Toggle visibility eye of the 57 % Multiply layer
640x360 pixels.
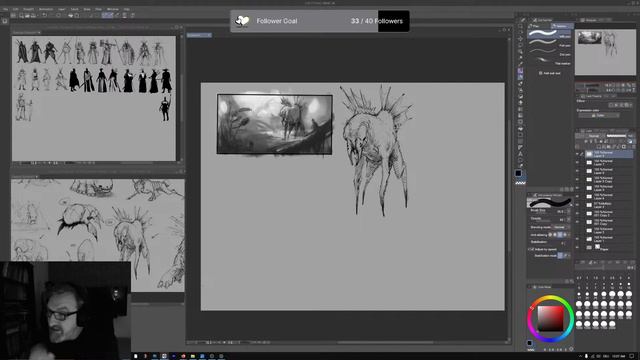pos(577,204)
